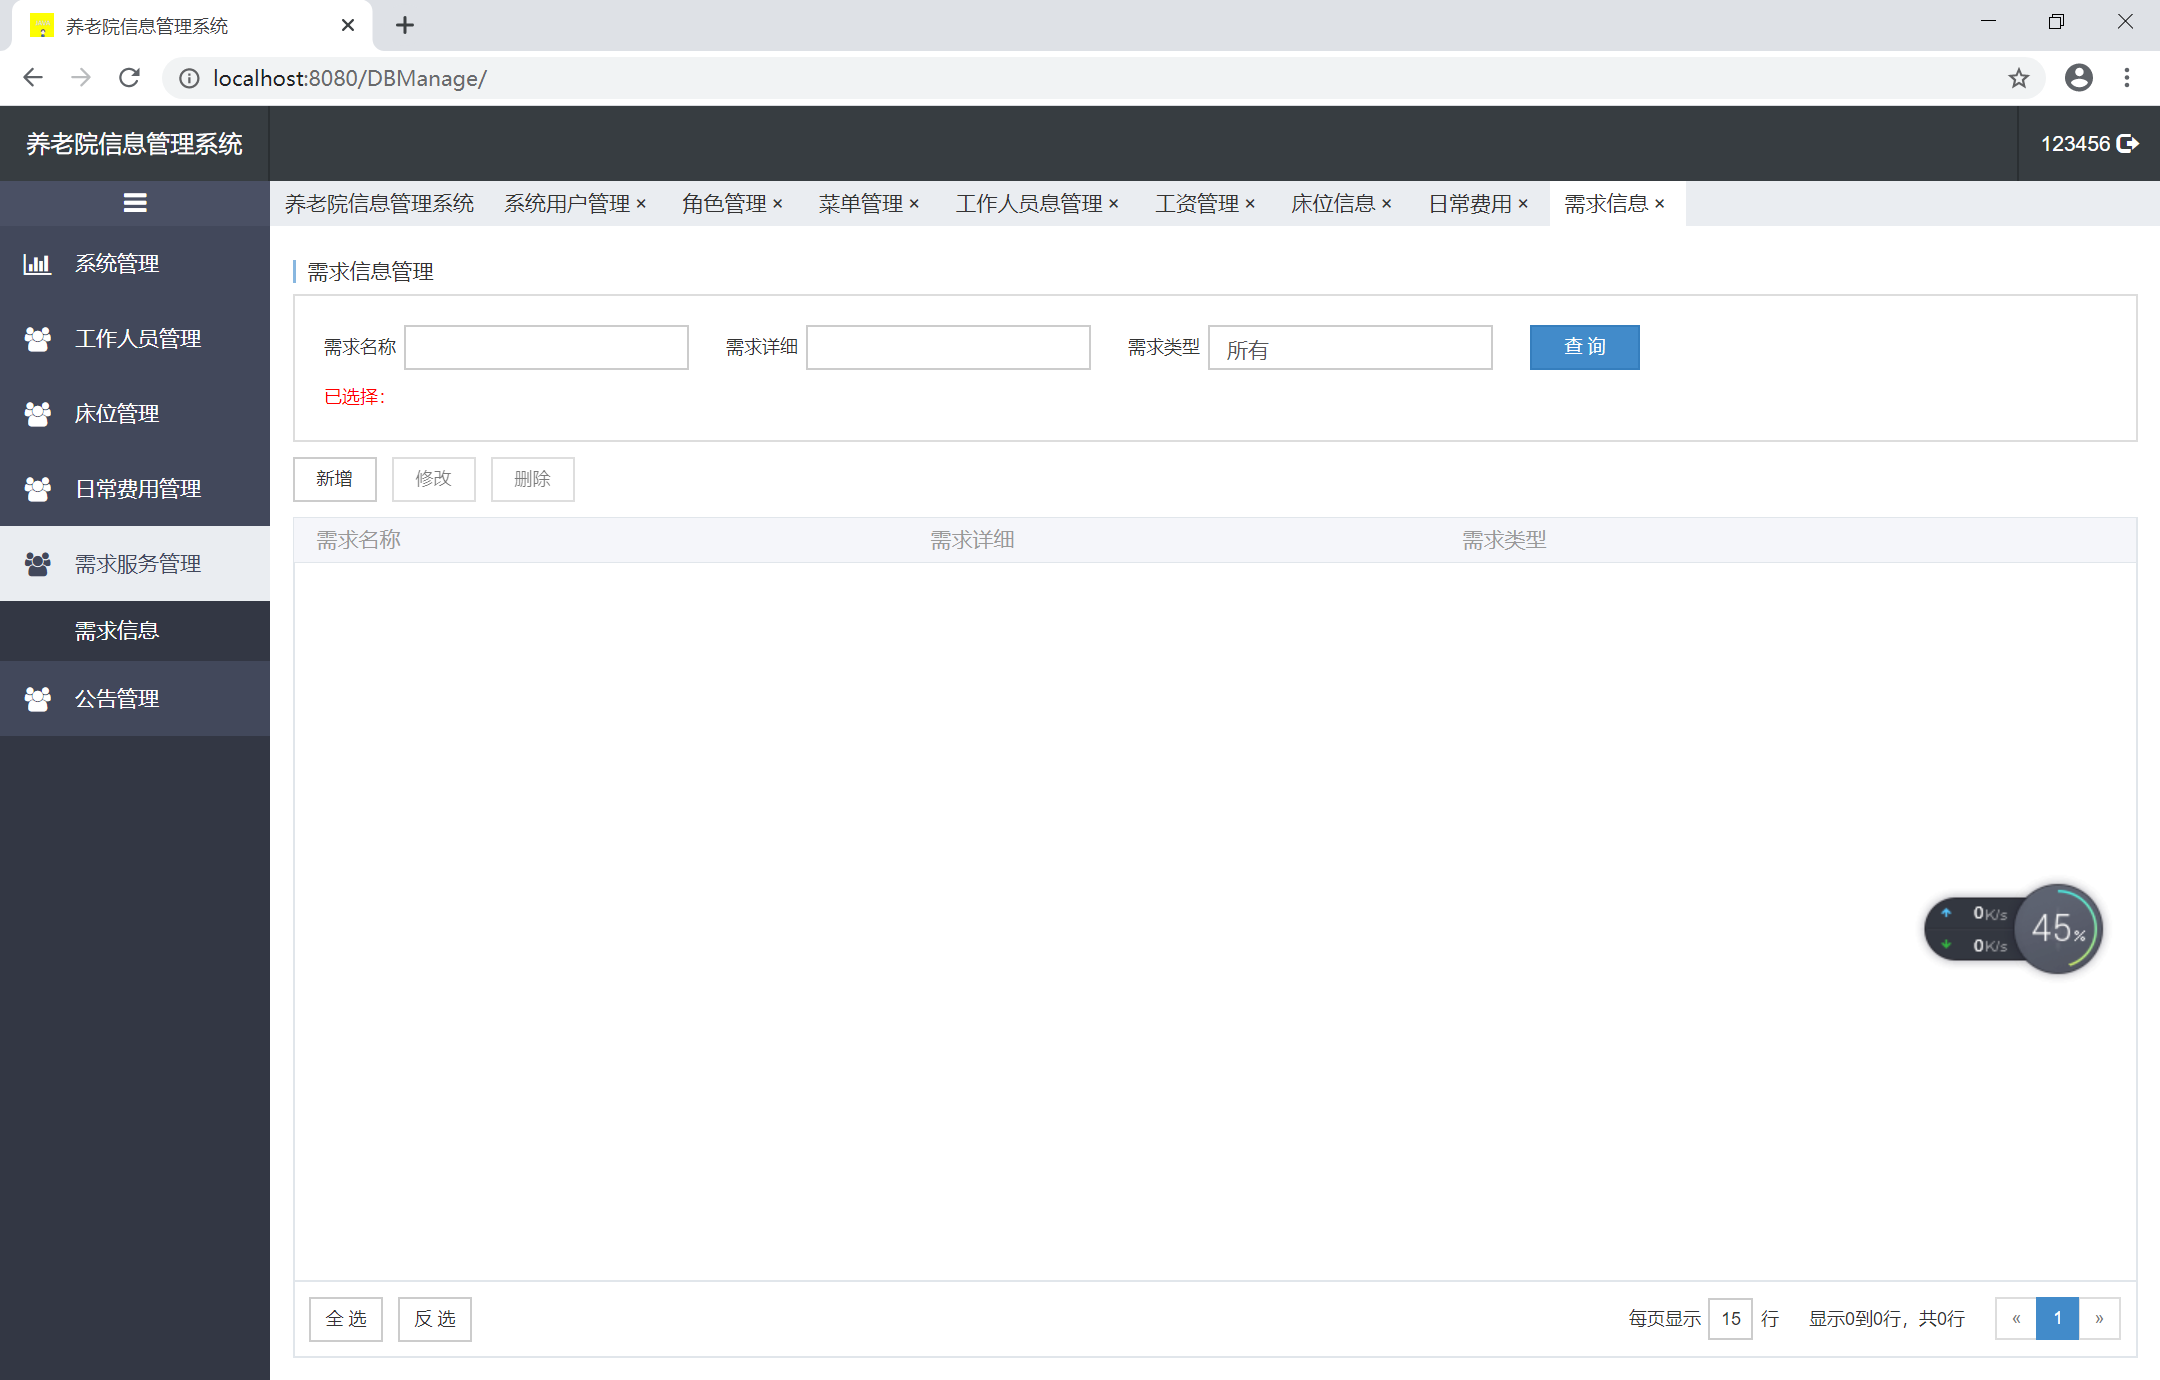Click the hamburger menu collapse icon

(135, 203)
